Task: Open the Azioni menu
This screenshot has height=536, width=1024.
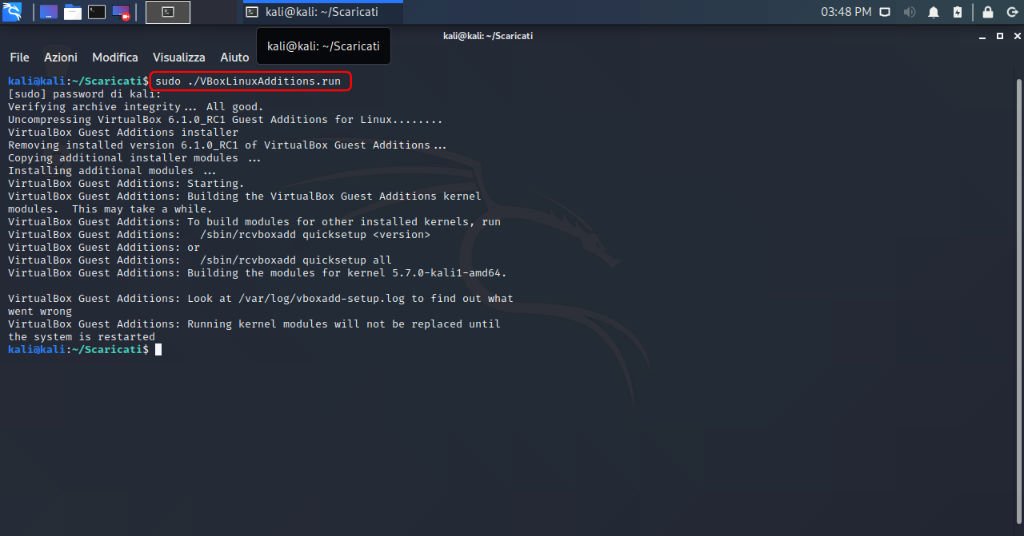Action: (61, 57)
